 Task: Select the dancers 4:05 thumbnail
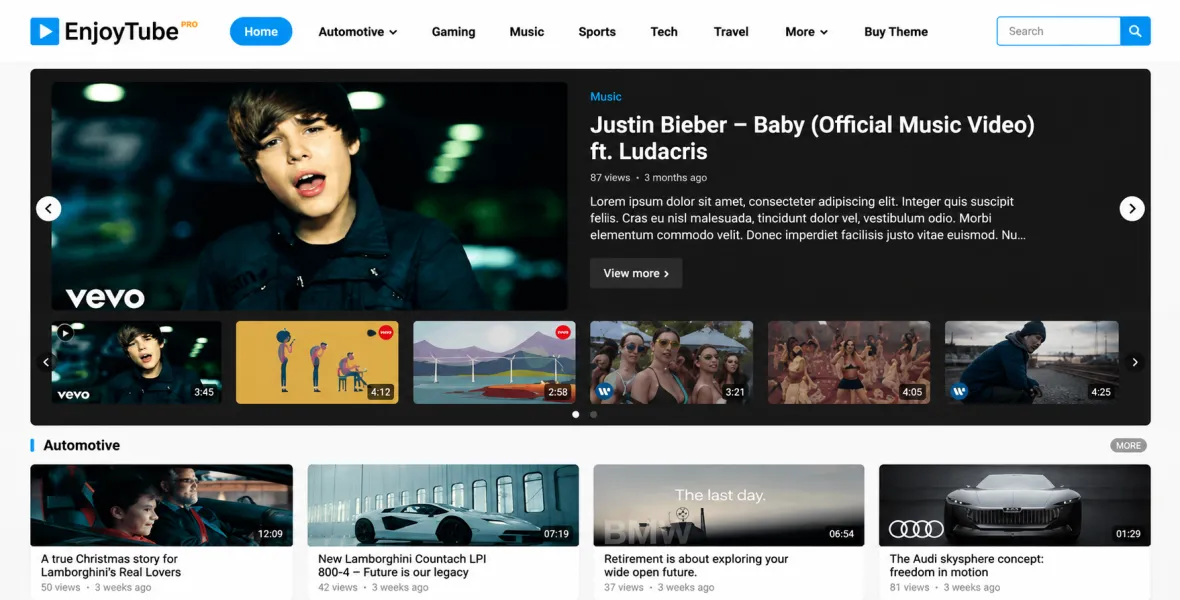click(849, 362)
